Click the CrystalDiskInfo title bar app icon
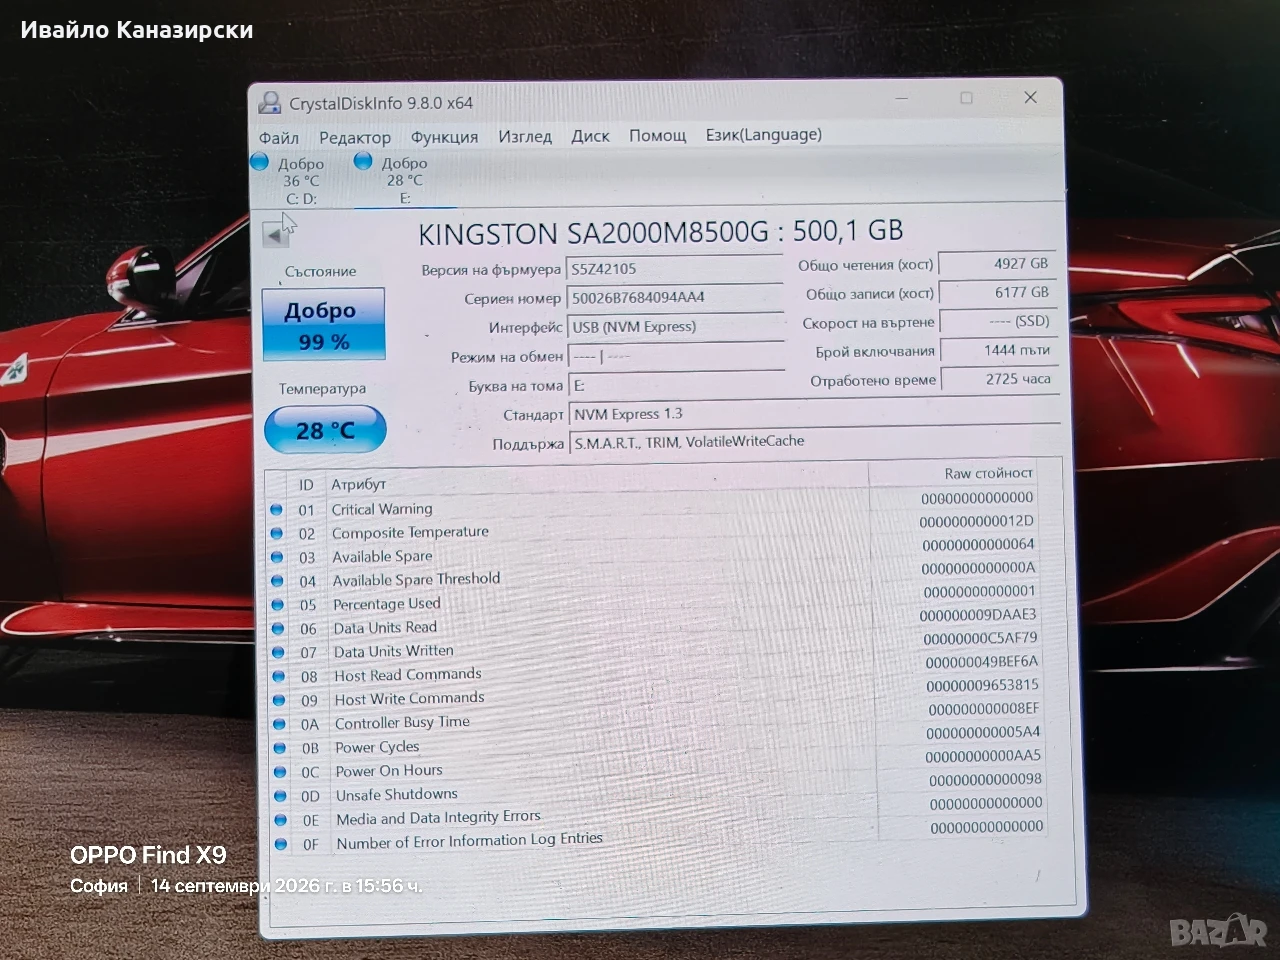This screenshot has width=1280, height=960. (x=269, y=102)
